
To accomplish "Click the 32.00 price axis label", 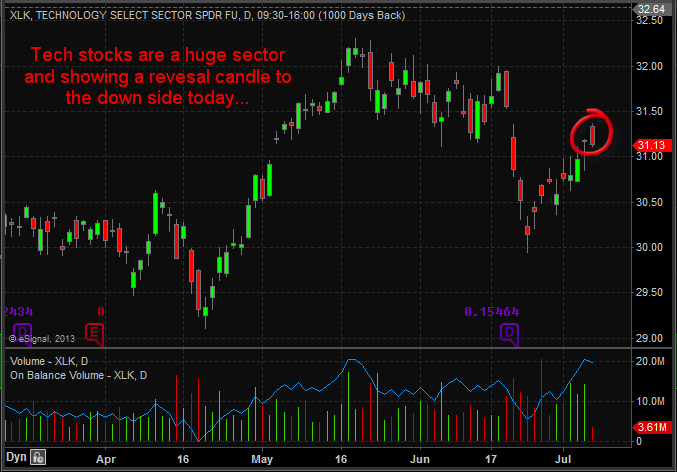I will [x=649, y=66].
